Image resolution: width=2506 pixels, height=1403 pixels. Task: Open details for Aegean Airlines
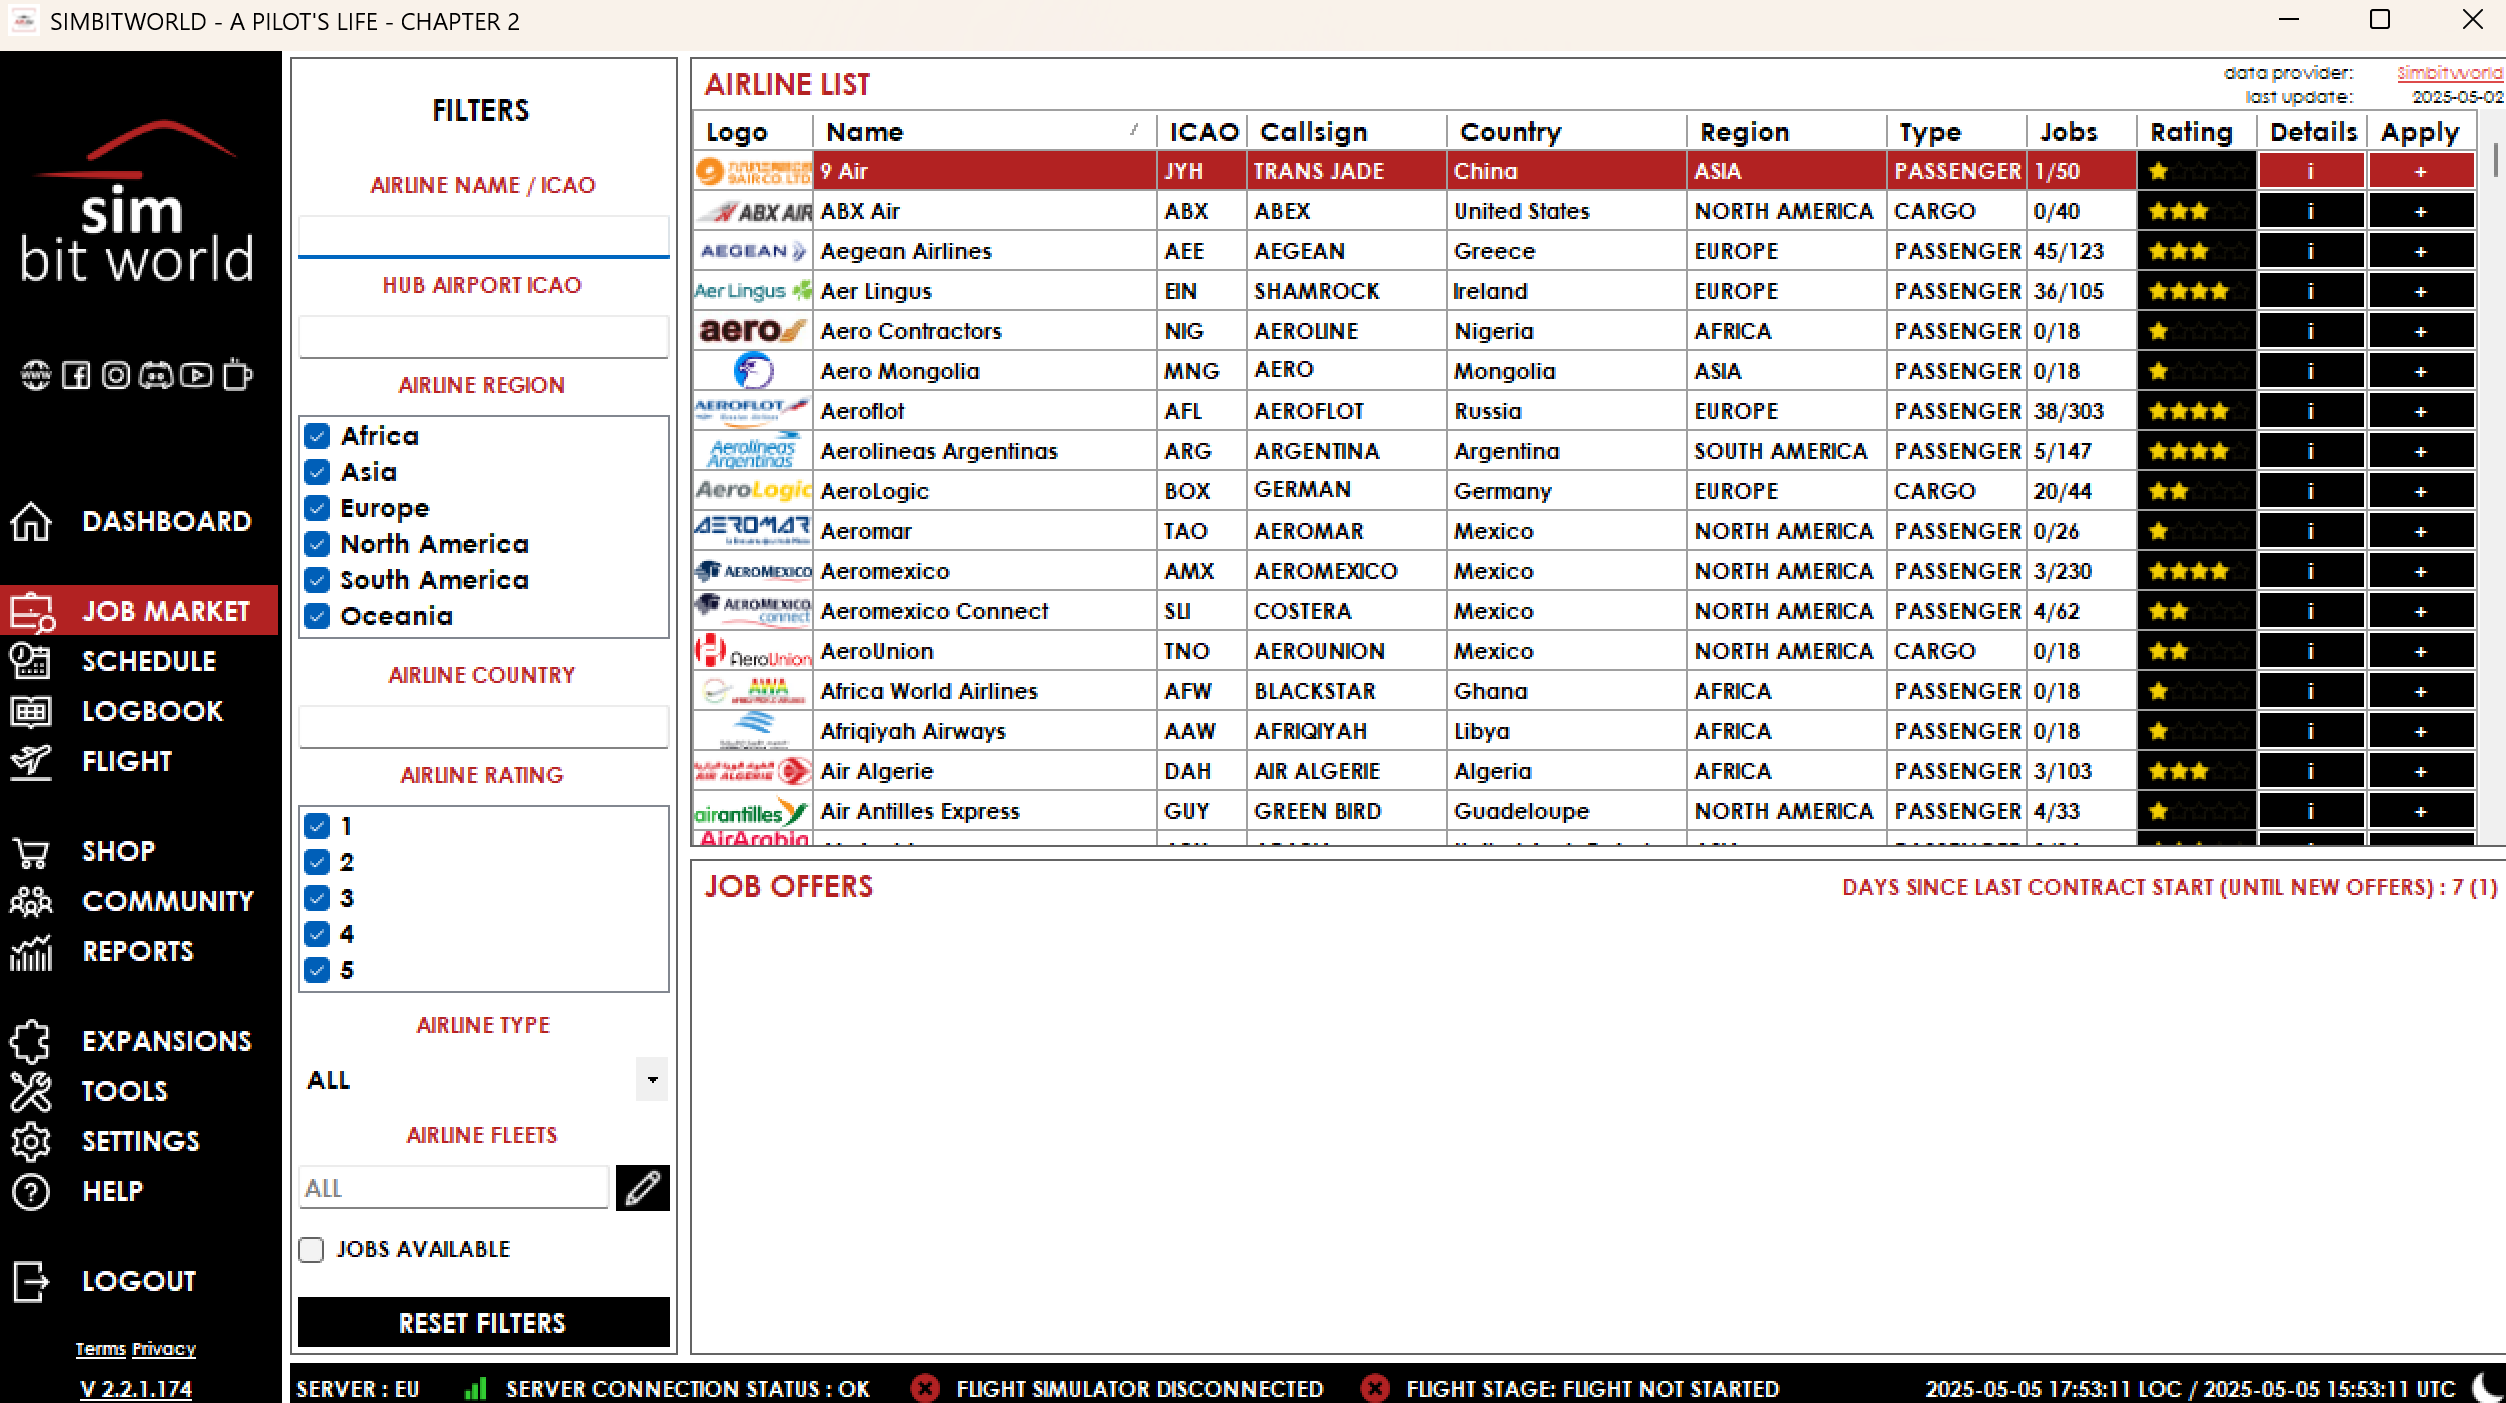2310,251
